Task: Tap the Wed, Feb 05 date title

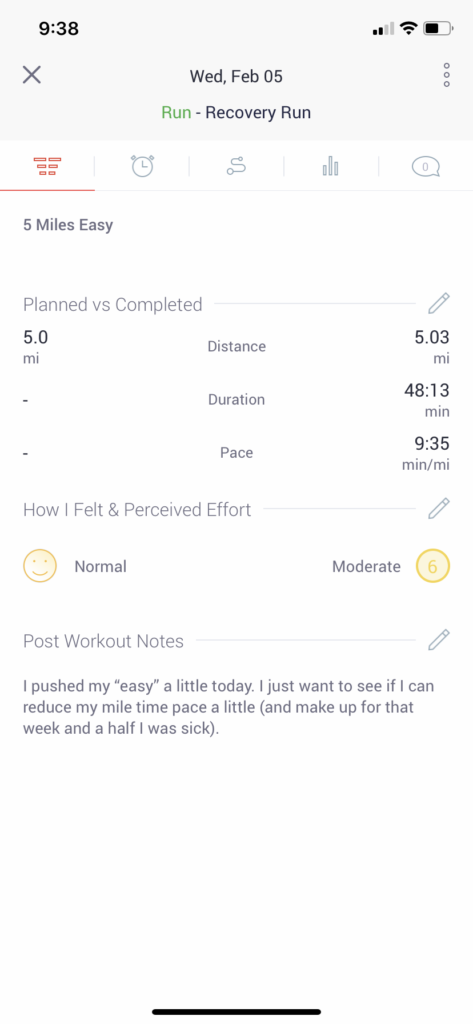Action: [x=236, y=76]
